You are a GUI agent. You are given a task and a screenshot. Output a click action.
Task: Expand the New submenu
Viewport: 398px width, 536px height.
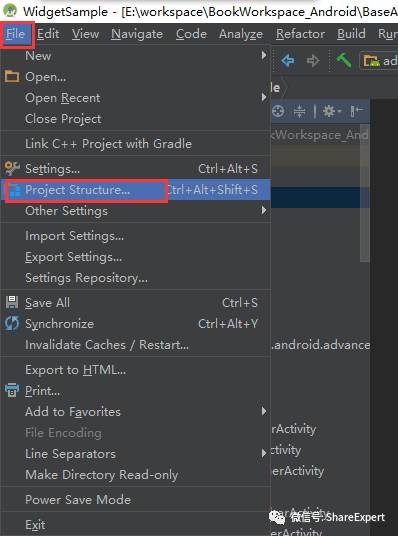pos(135,55)
